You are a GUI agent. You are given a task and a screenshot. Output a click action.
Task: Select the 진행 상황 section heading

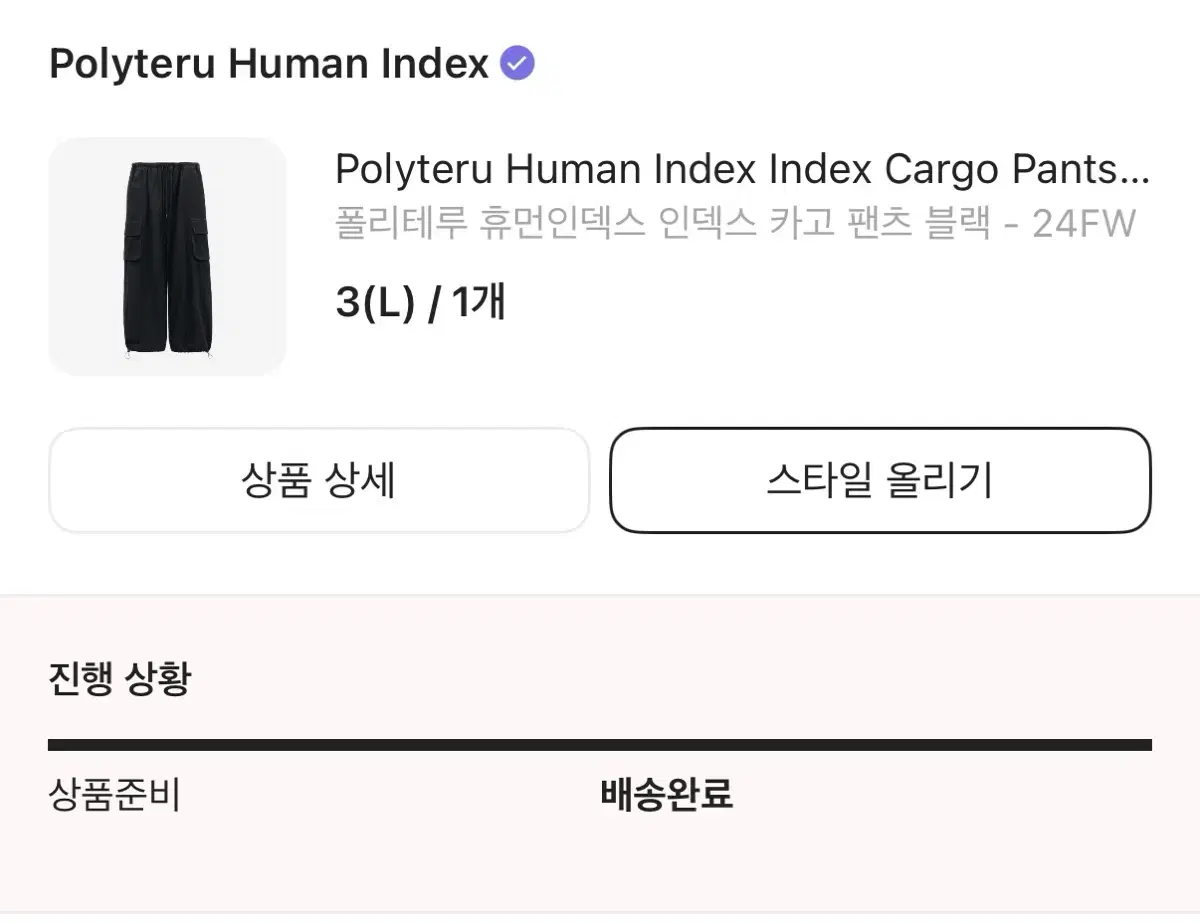[x=119, y=679]
